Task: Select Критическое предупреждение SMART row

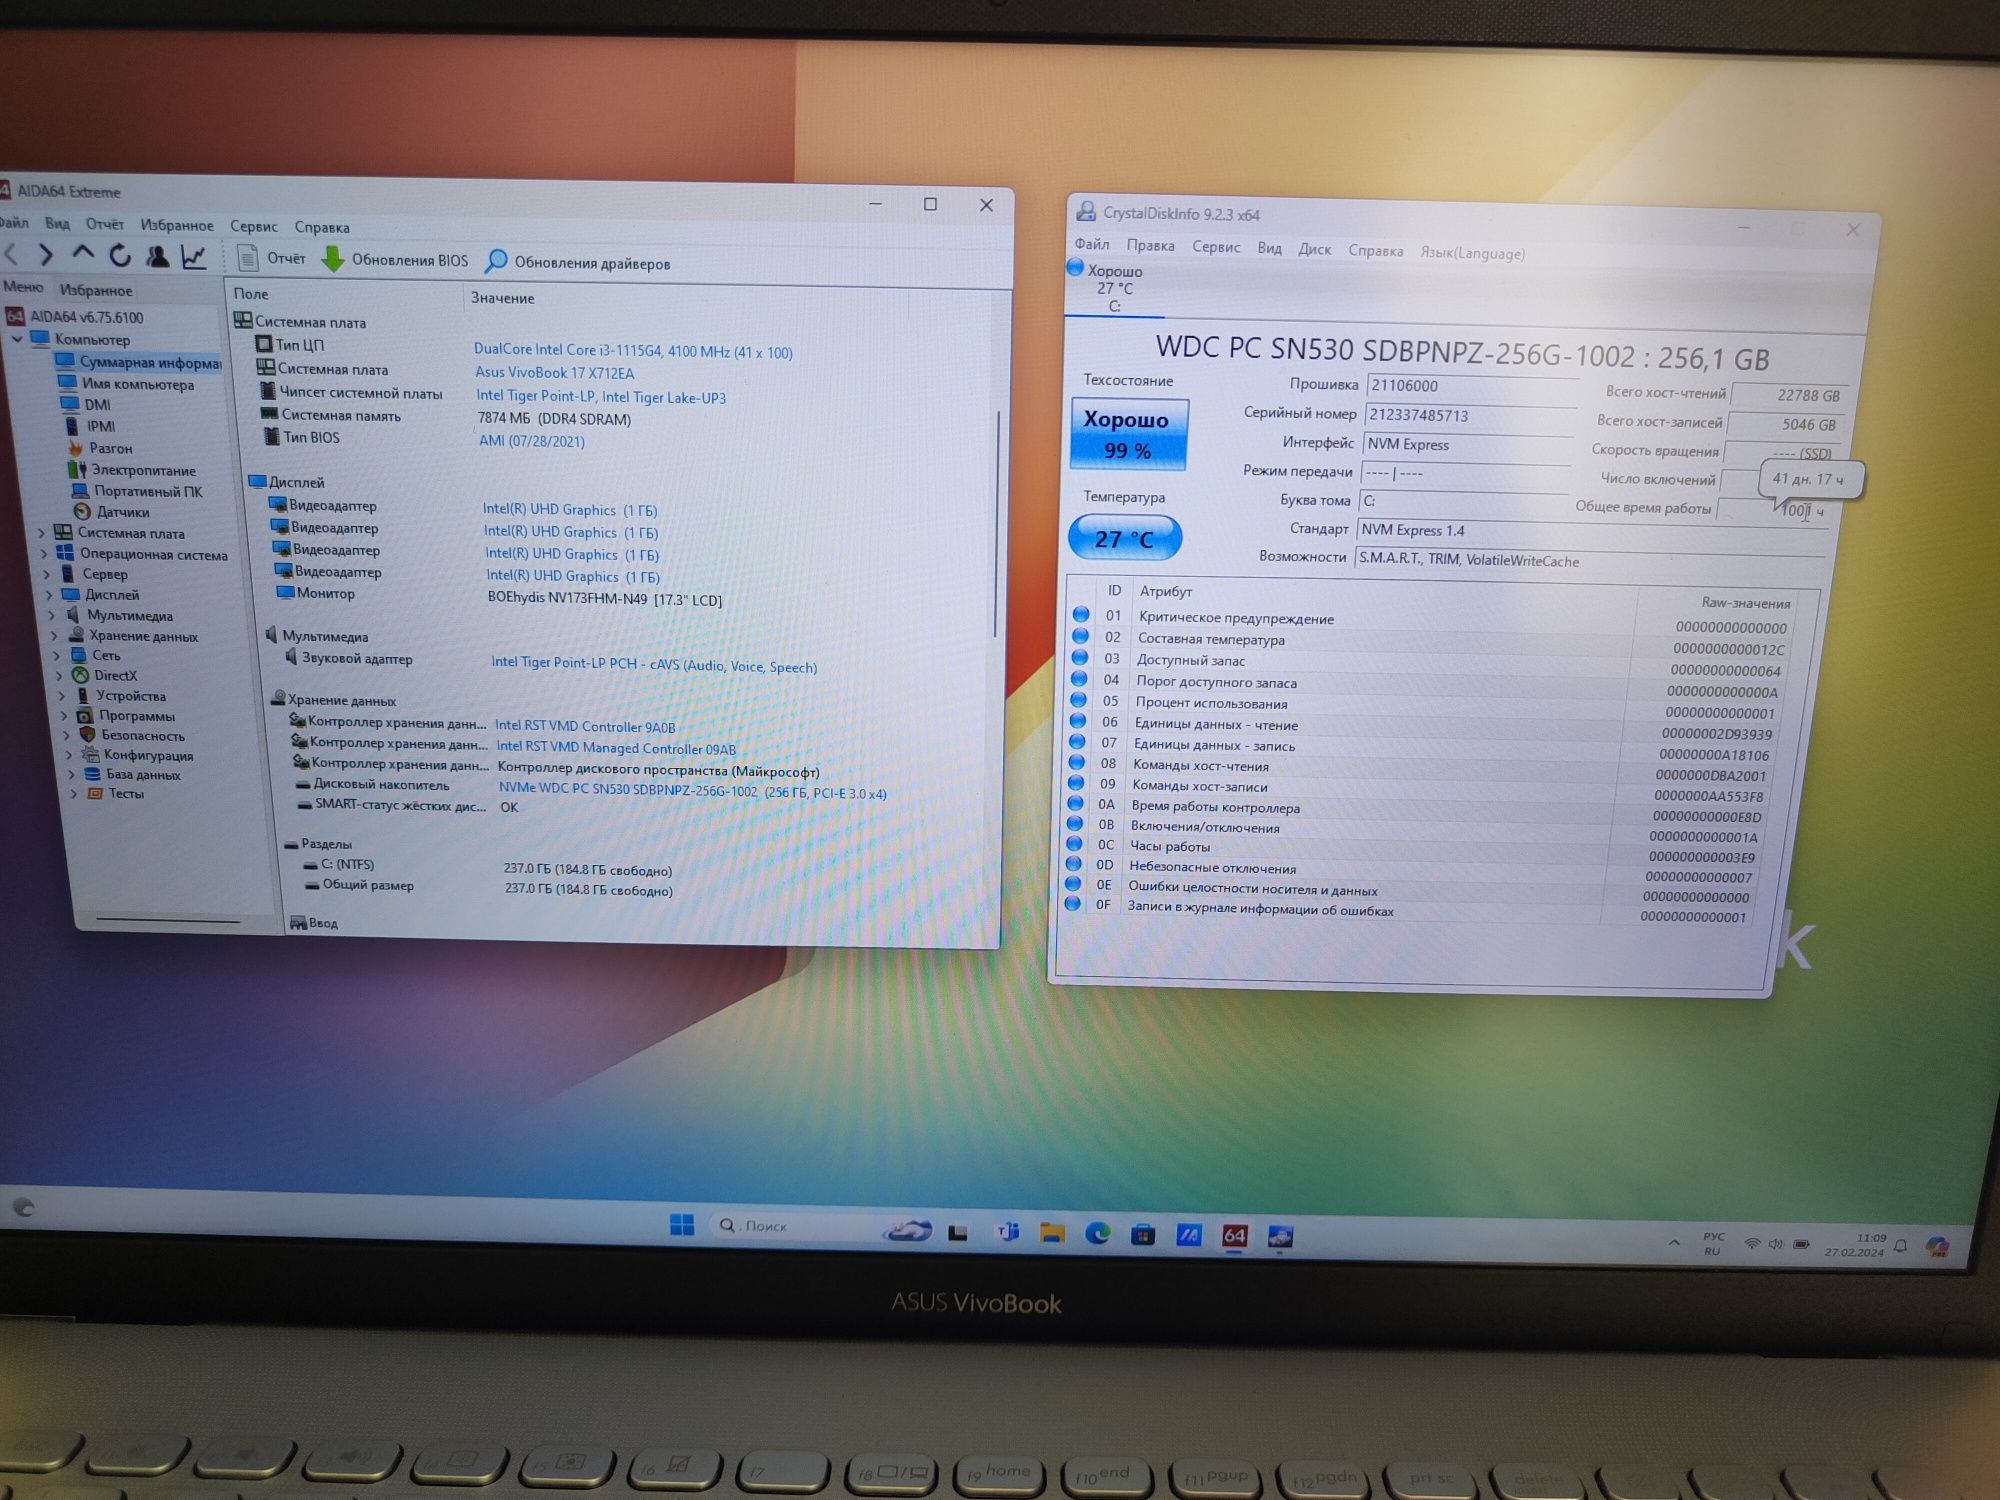Action: pos(1431,621)
